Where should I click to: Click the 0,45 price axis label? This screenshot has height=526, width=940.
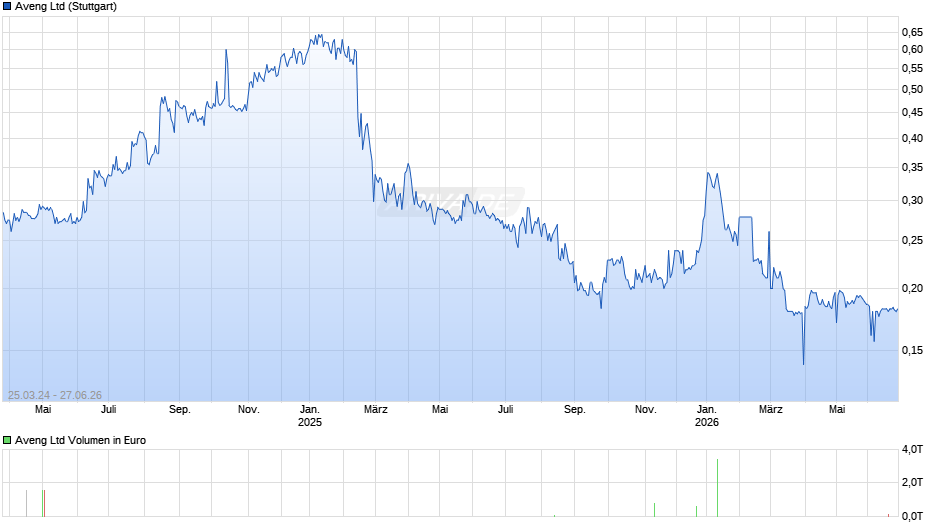pos(912,112)
